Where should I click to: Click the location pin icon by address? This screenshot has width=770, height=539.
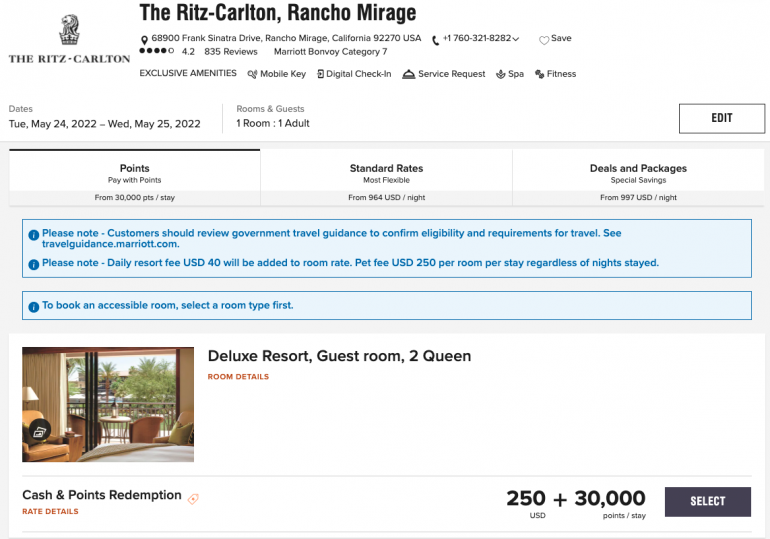(144, 40)
